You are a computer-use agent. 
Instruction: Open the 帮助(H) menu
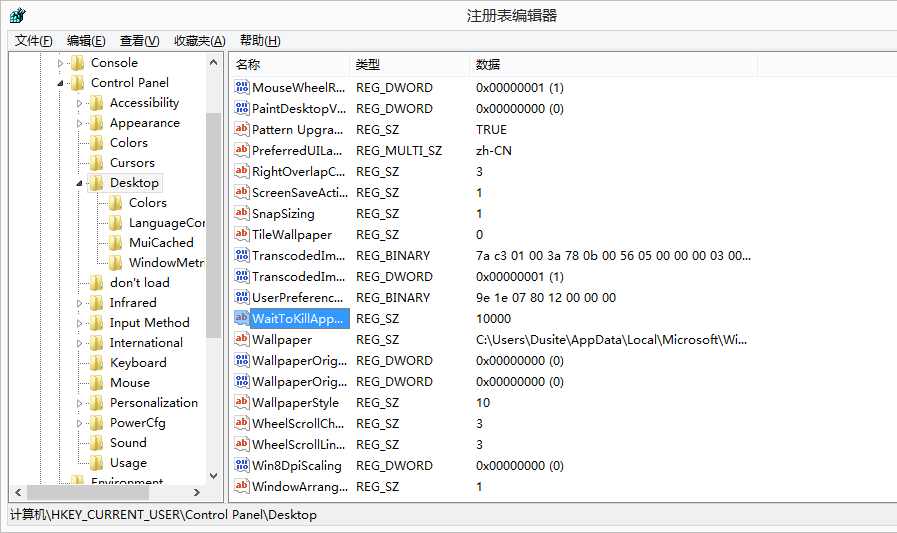(260, 41)
